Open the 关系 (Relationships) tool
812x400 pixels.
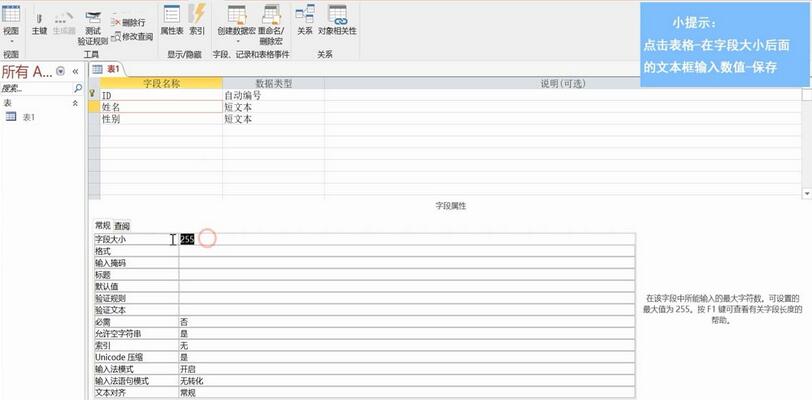pos(305,20)
